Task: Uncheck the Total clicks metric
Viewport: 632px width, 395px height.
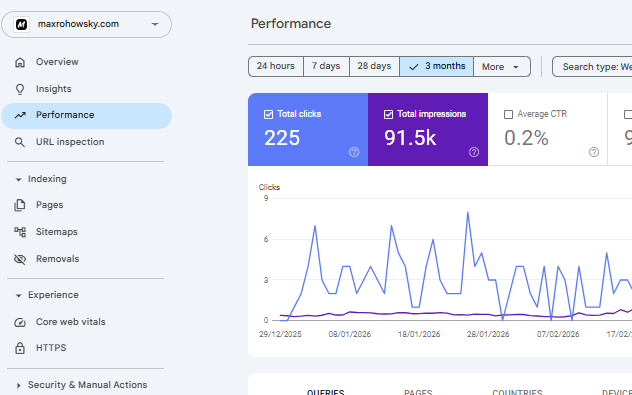Action: point(268,114)
